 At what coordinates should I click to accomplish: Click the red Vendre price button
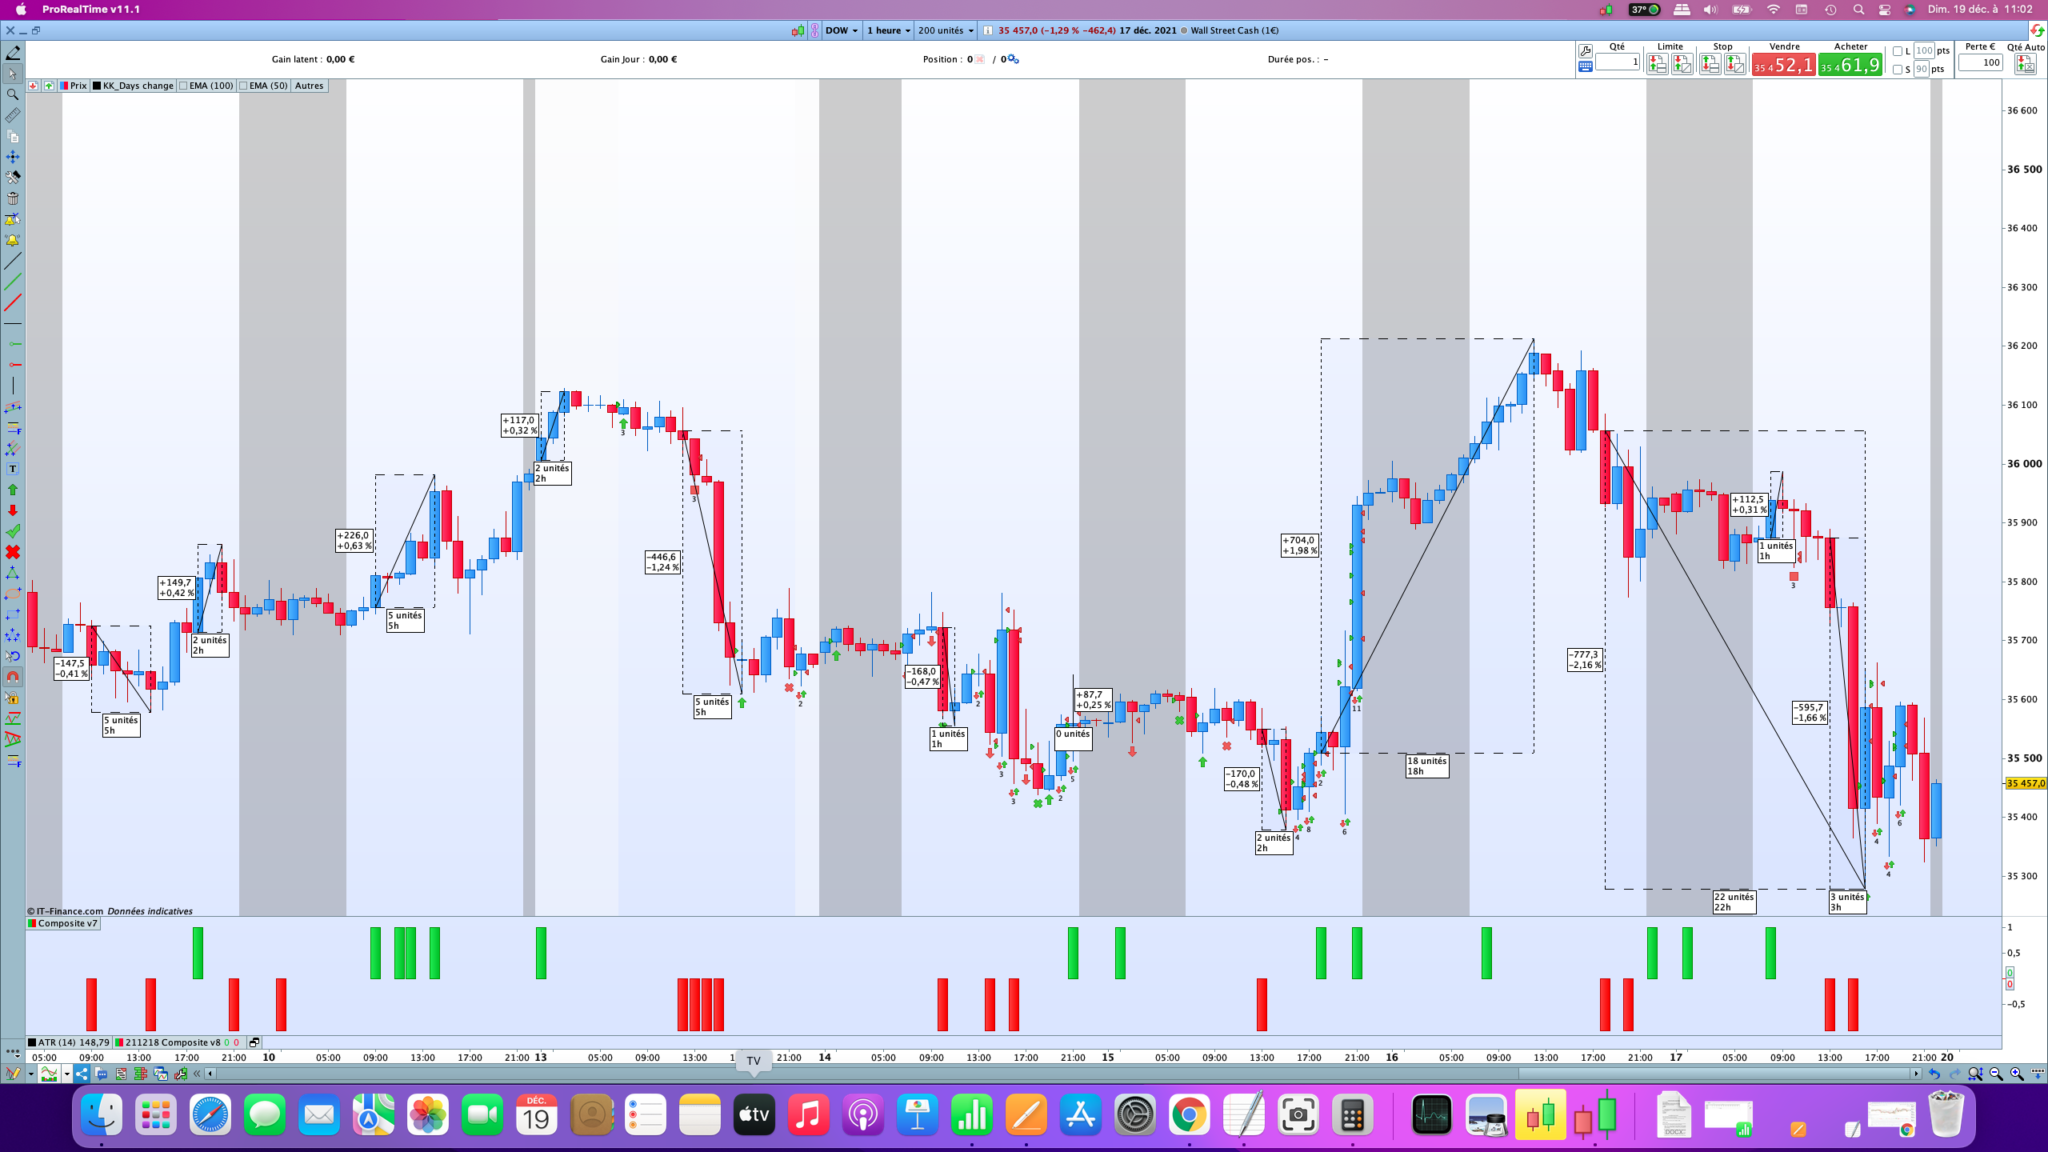1783,65
